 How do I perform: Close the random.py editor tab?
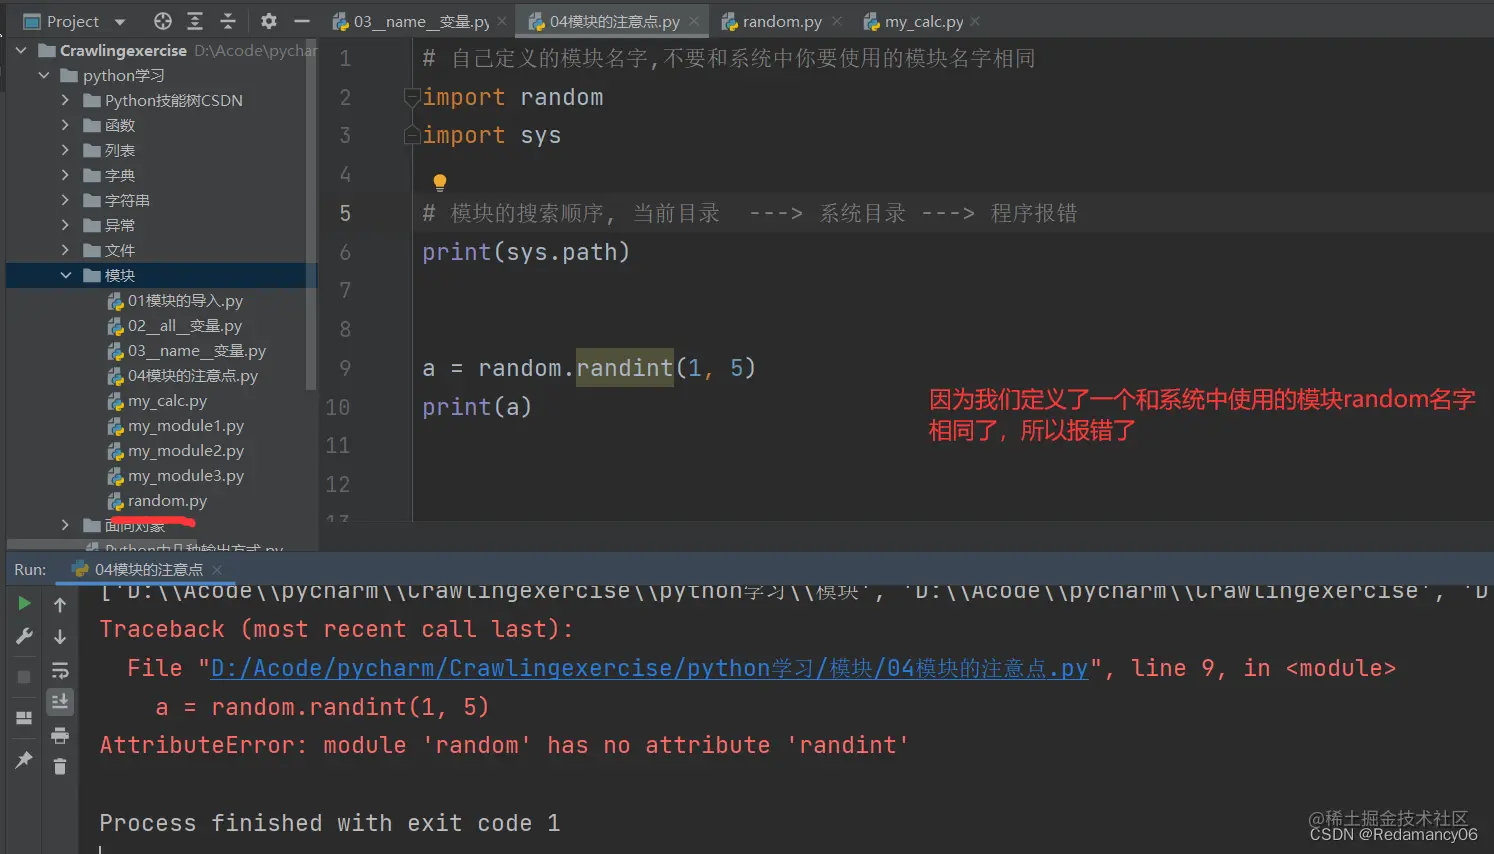point(837,21)
